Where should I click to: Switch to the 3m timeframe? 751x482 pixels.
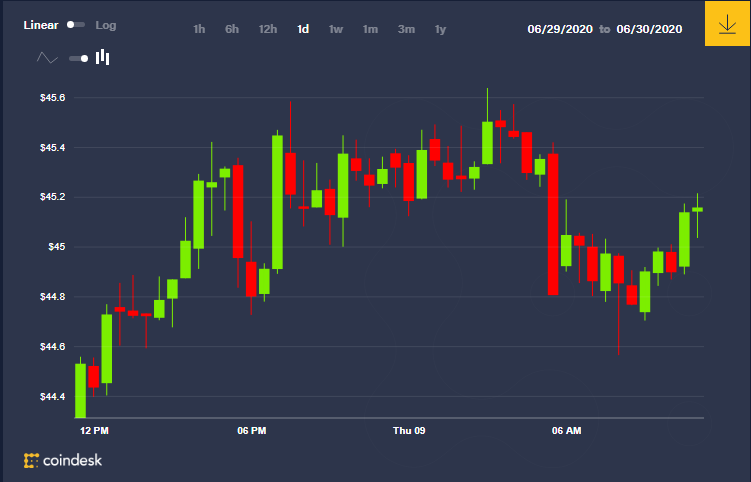406,29
